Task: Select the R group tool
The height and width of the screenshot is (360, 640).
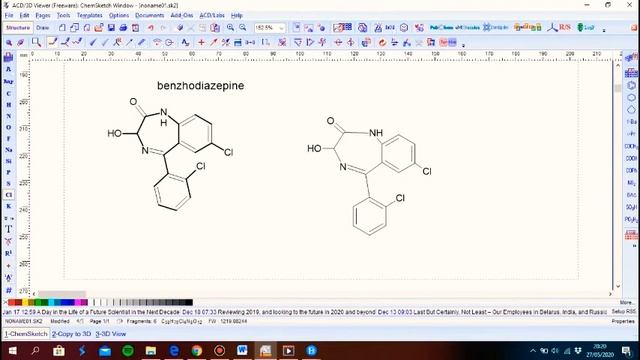Action: (x=9, y=253)
